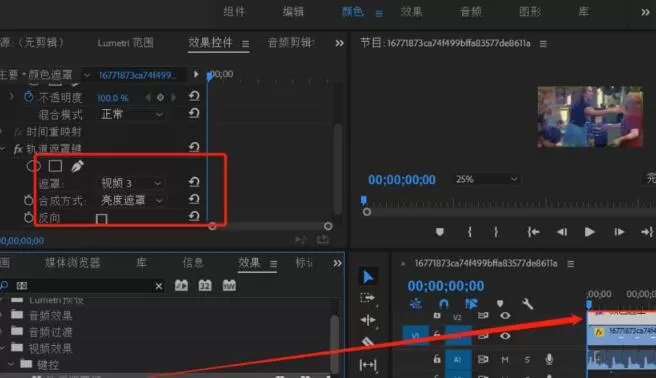656x378 pixels.
Task: Switch to the 音频 workspace
Action: [x=471, y=12]
